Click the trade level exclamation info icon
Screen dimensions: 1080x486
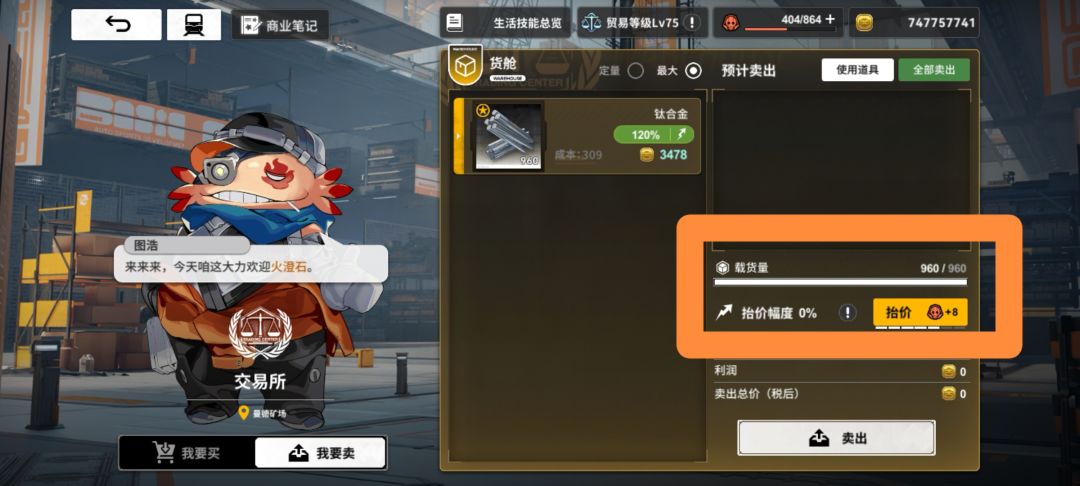(x=691, y=23)
